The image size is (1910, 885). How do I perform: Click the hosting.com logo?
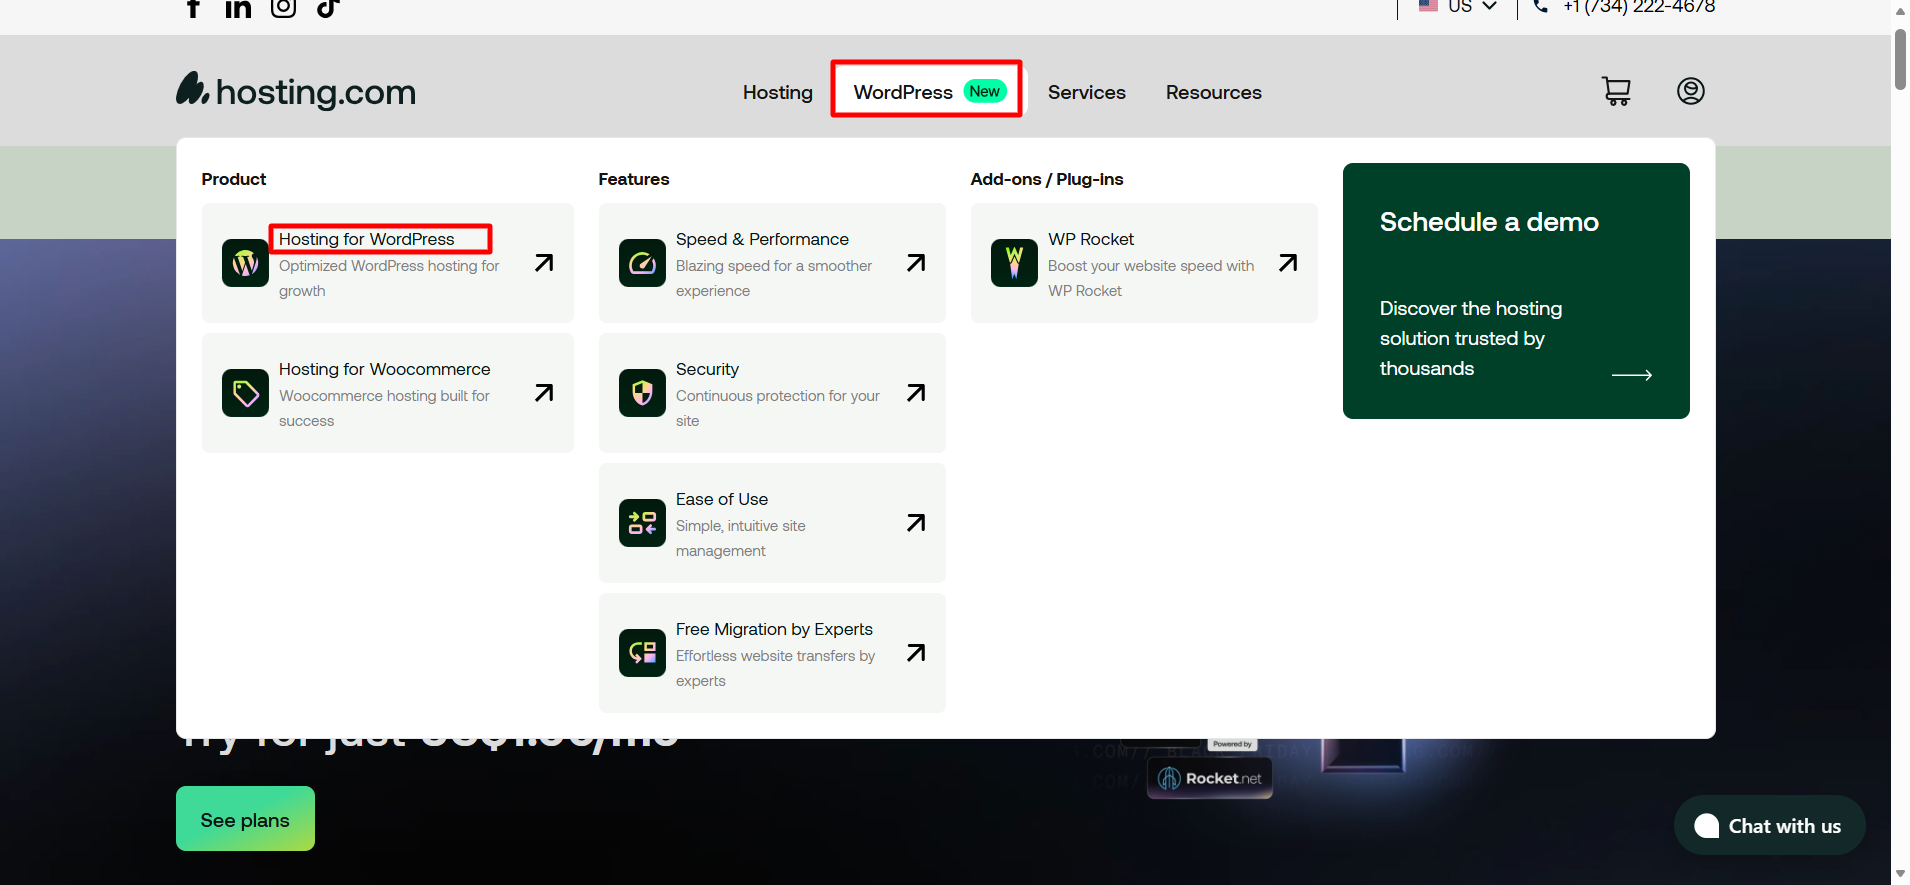tap(296, 91)
